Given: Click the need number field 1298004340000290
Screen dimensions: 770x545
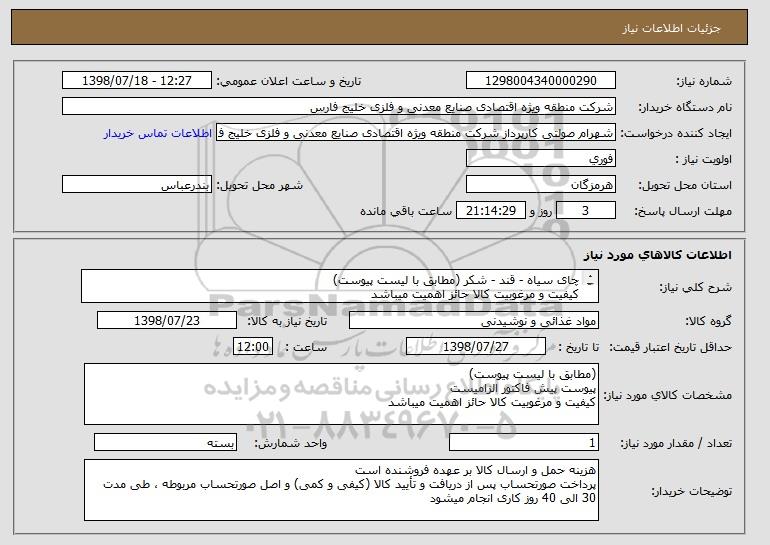Looking at the screenshot, I should pyautogui.click(x=541, y=81).
